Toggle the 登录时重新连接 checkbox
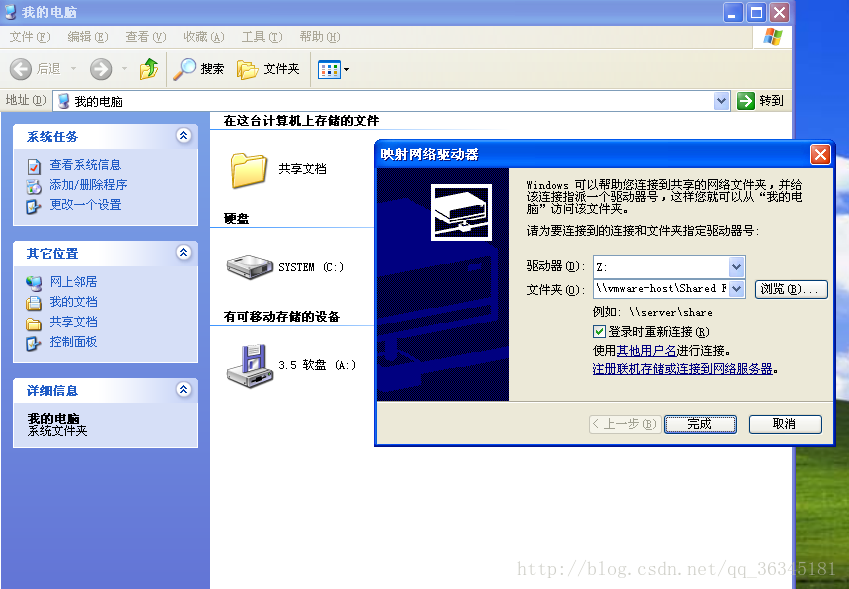Image resolution: width=849 pixels, height=589 pixels. pos(599,331)
